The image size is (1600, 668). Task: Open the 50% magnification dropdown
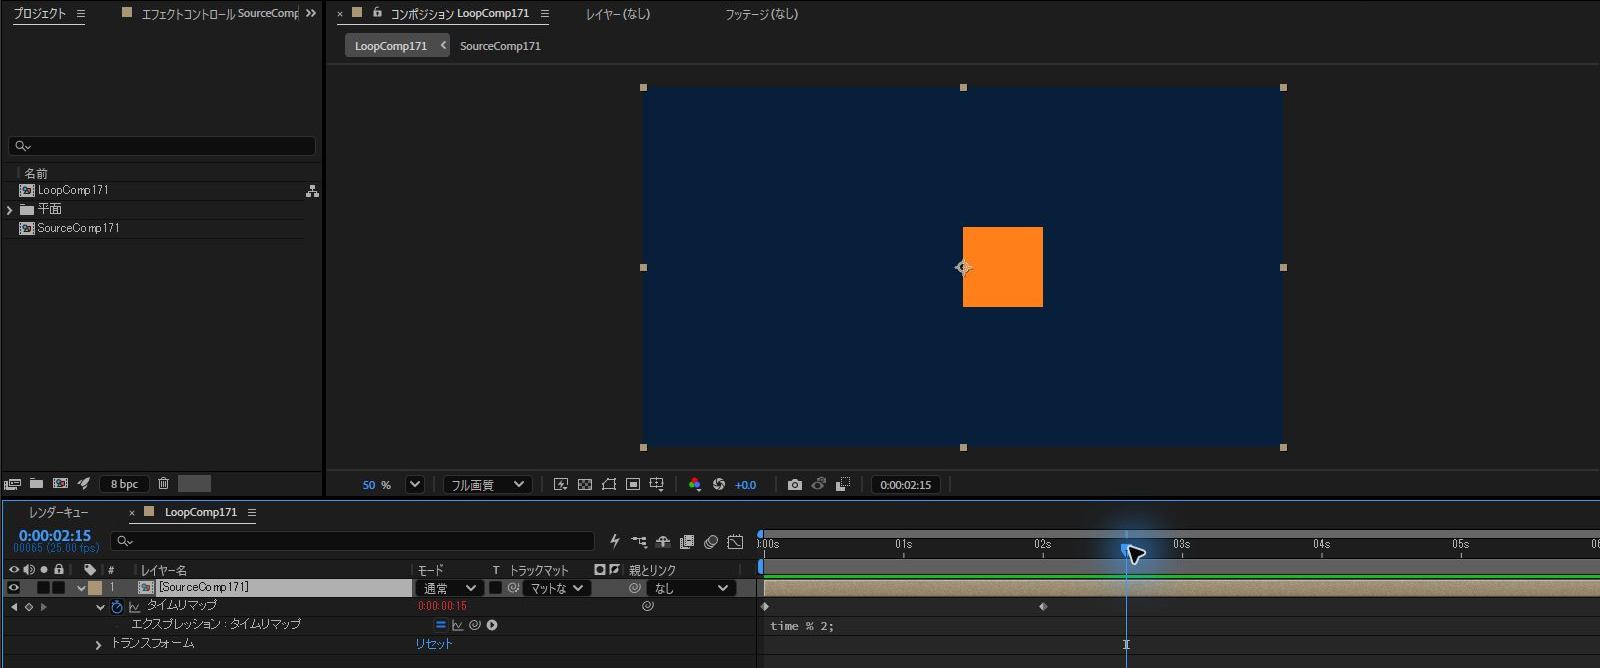tap(414, 485)
